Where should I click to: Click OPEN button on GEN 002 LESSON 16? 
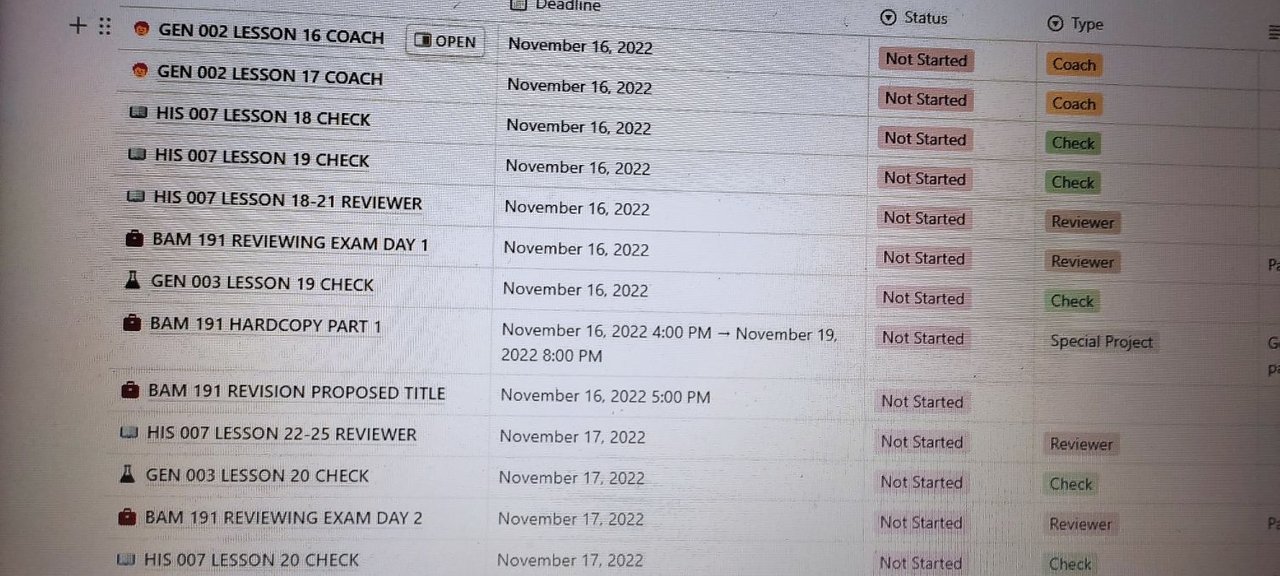[x=445, y=41]
